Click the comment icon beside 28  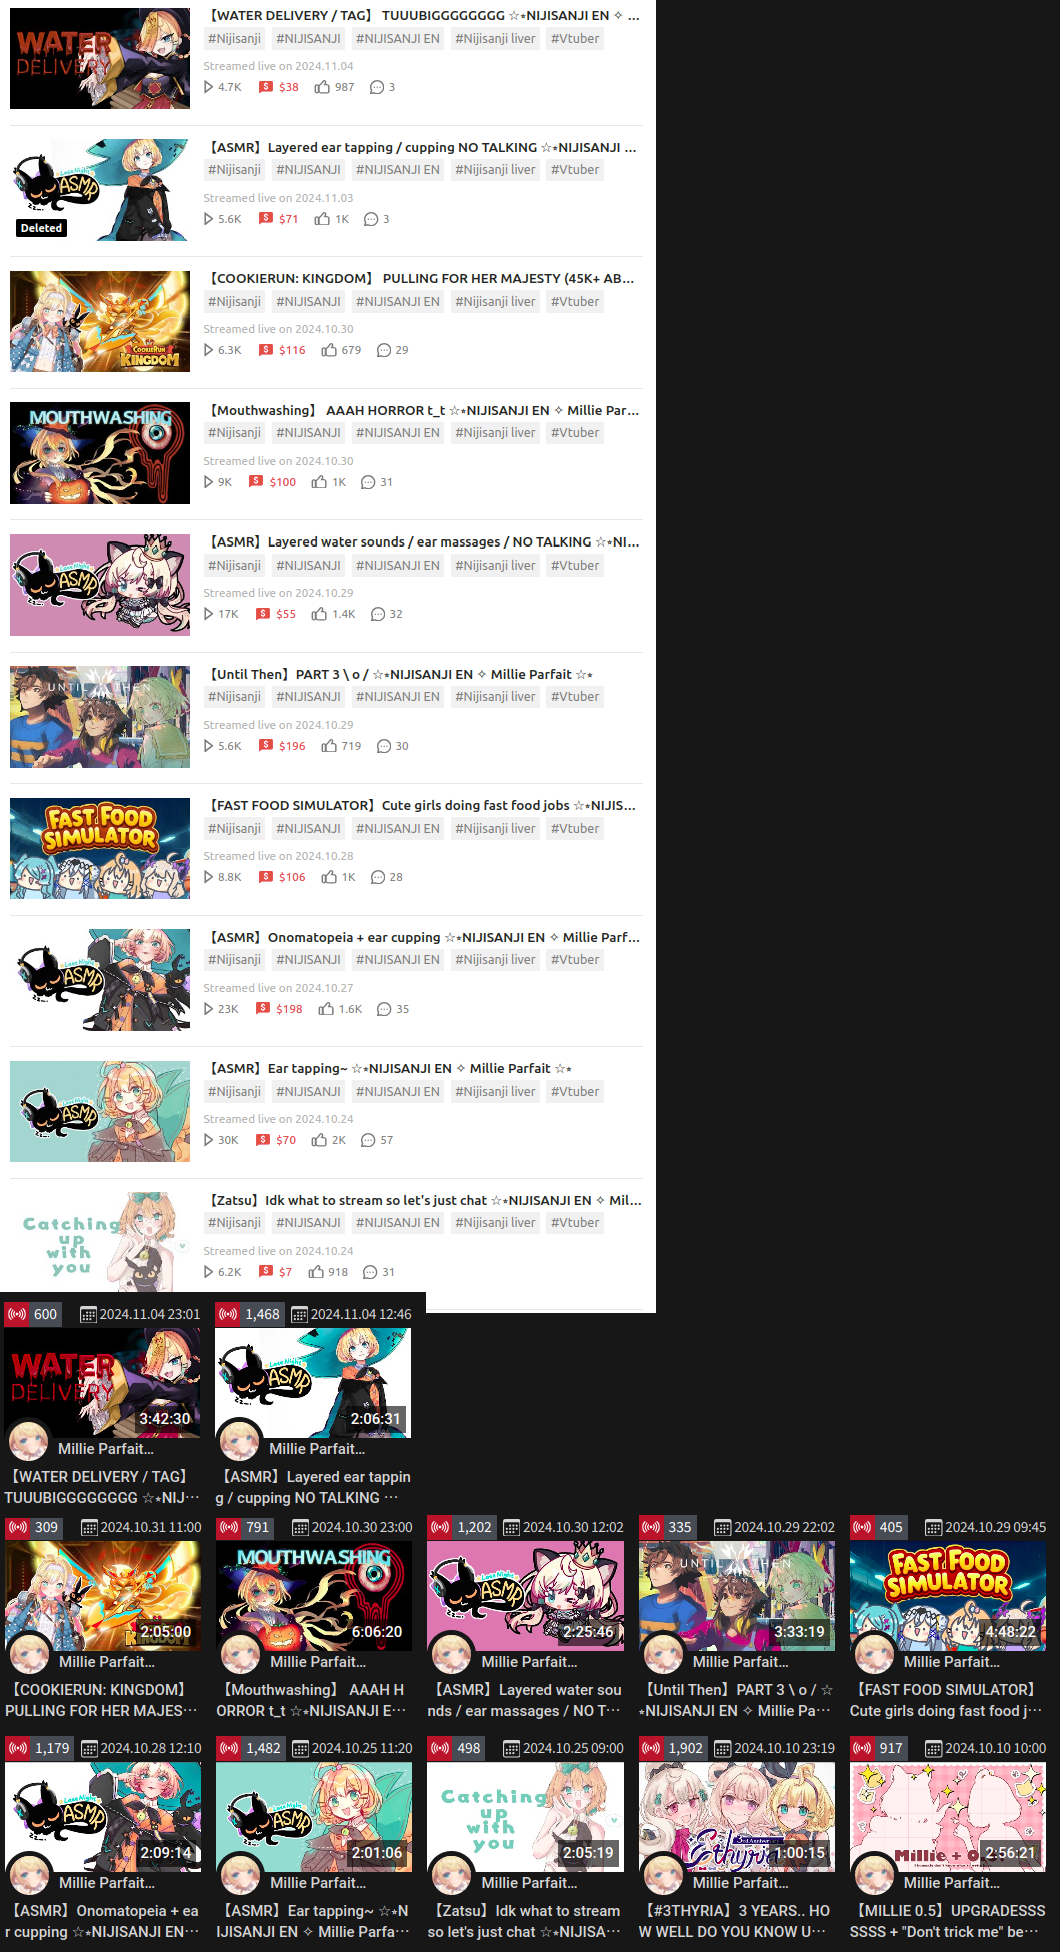[x=378, y=877]
